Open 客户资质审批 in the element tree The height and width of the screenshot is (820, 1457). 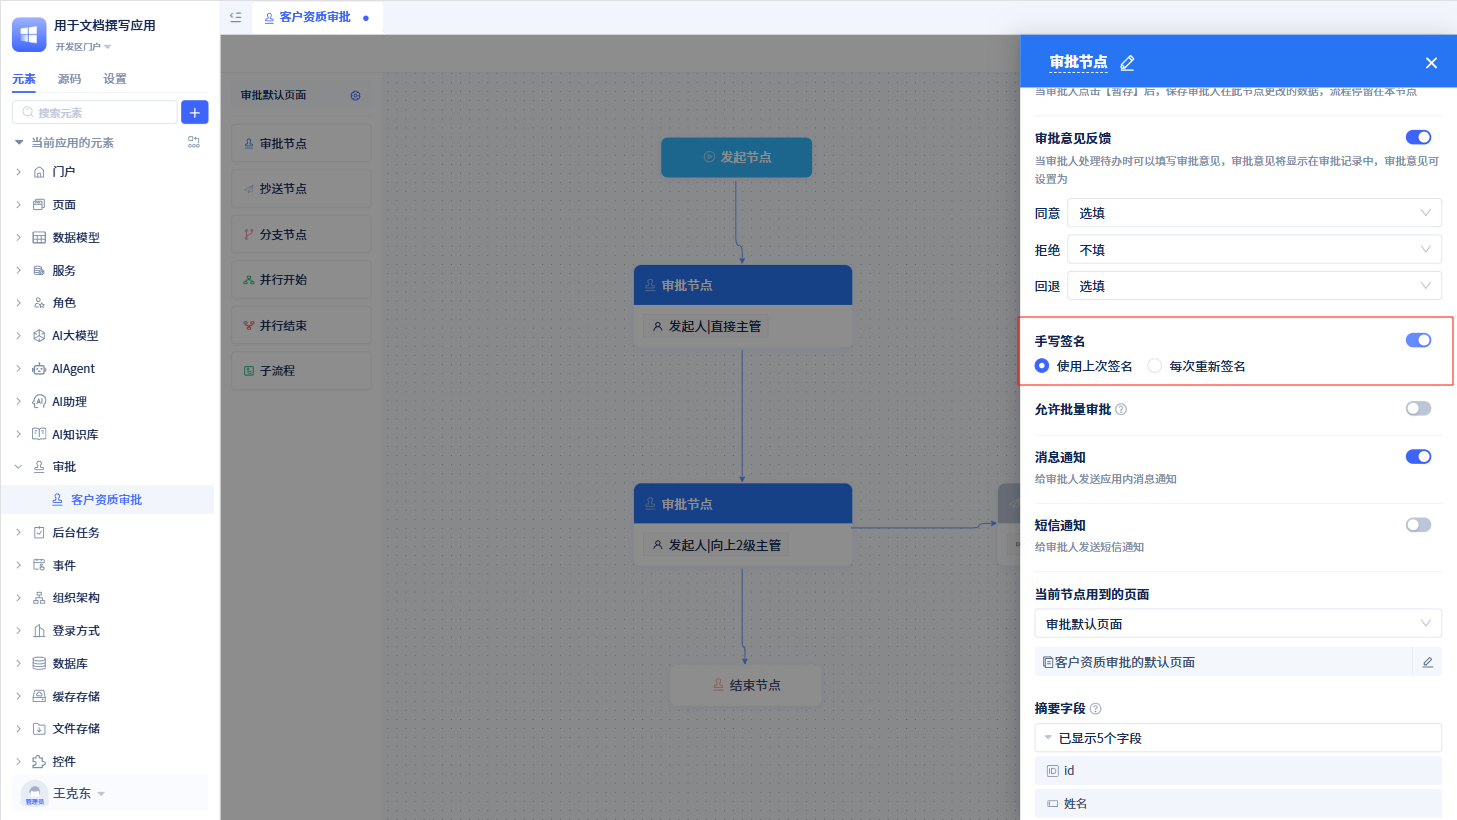[x=107, y=500]
